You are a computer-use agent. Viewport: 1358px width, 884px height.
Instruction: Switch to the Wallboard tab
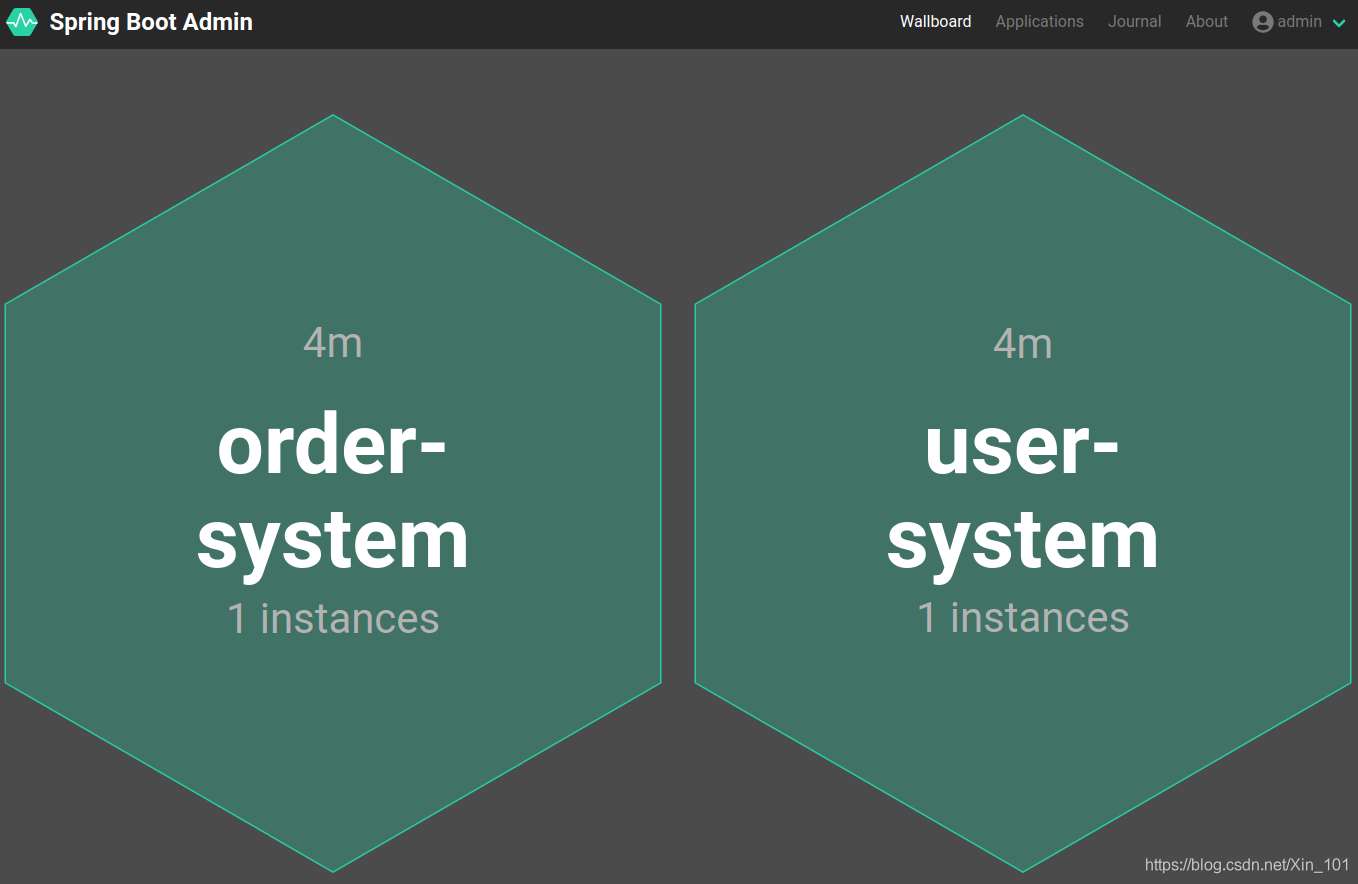click(935, 22)
